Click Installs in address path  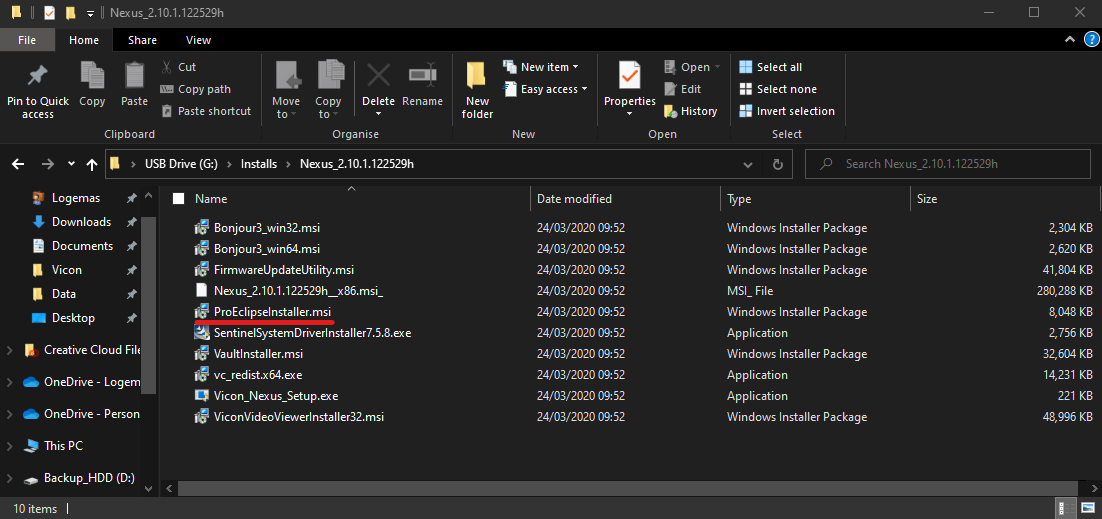[x=259, y=164]
